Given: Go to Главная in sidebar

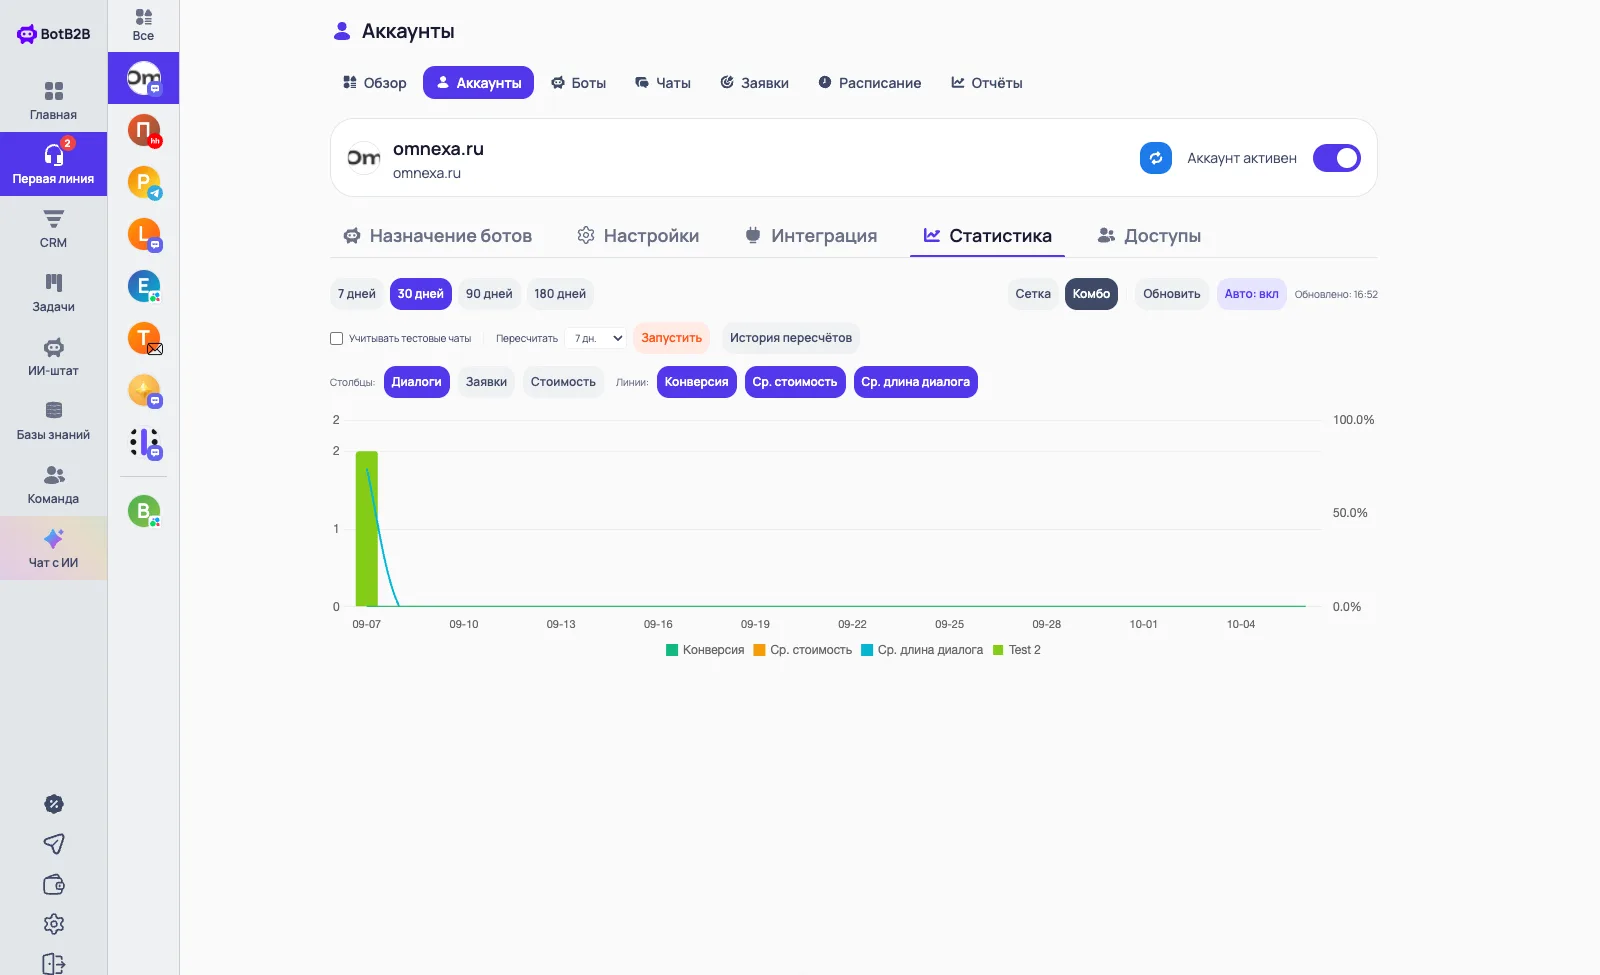Looking at the screenshot, I should 53,101.
